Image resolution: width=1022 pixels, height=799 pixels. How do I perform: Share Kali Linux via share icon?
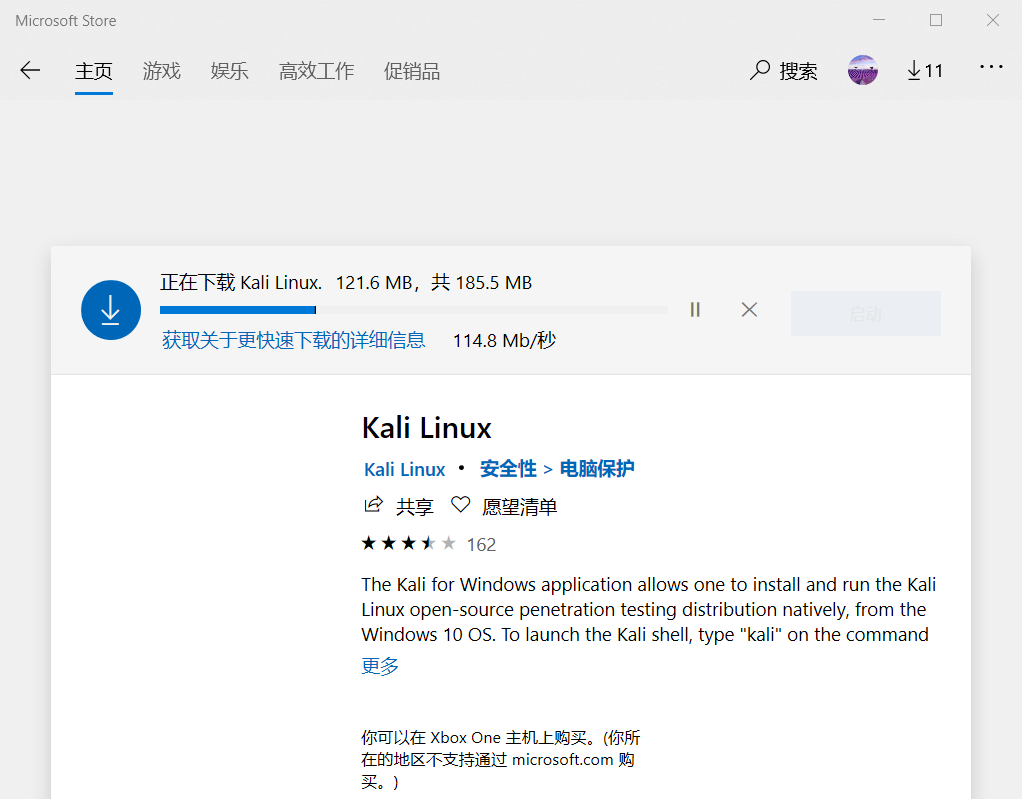pos(373,505)
